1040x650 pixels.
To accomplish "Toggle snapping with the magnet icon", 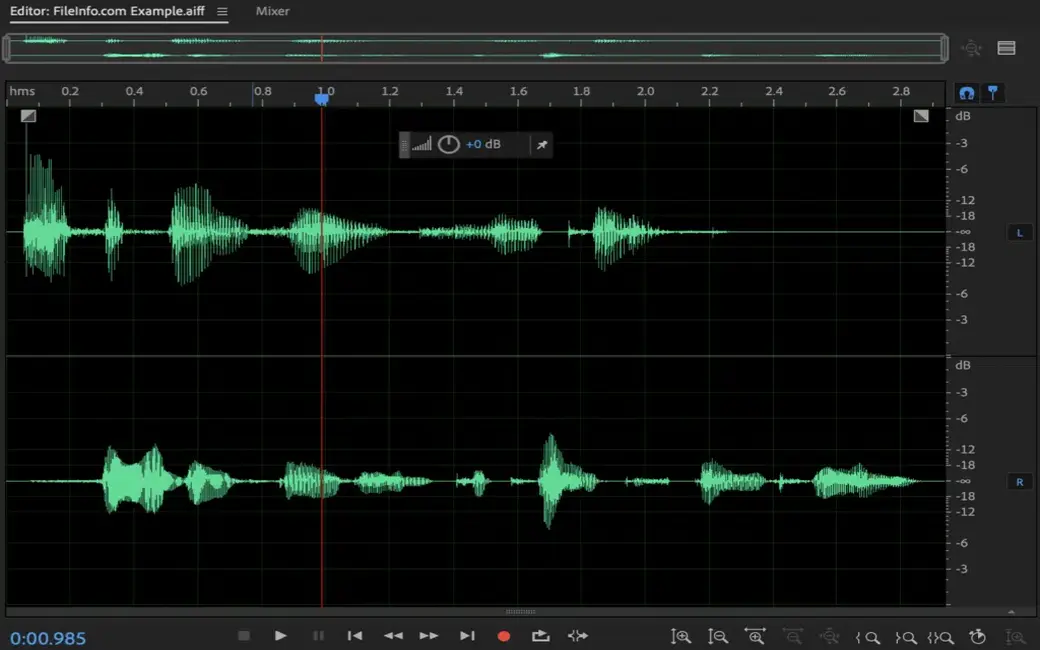I will [966, 93].
